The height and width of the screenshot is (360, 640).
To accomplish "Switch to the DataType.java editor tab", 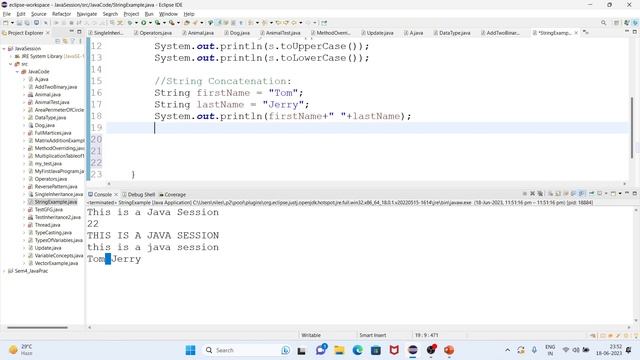I will tap(452, 33).
